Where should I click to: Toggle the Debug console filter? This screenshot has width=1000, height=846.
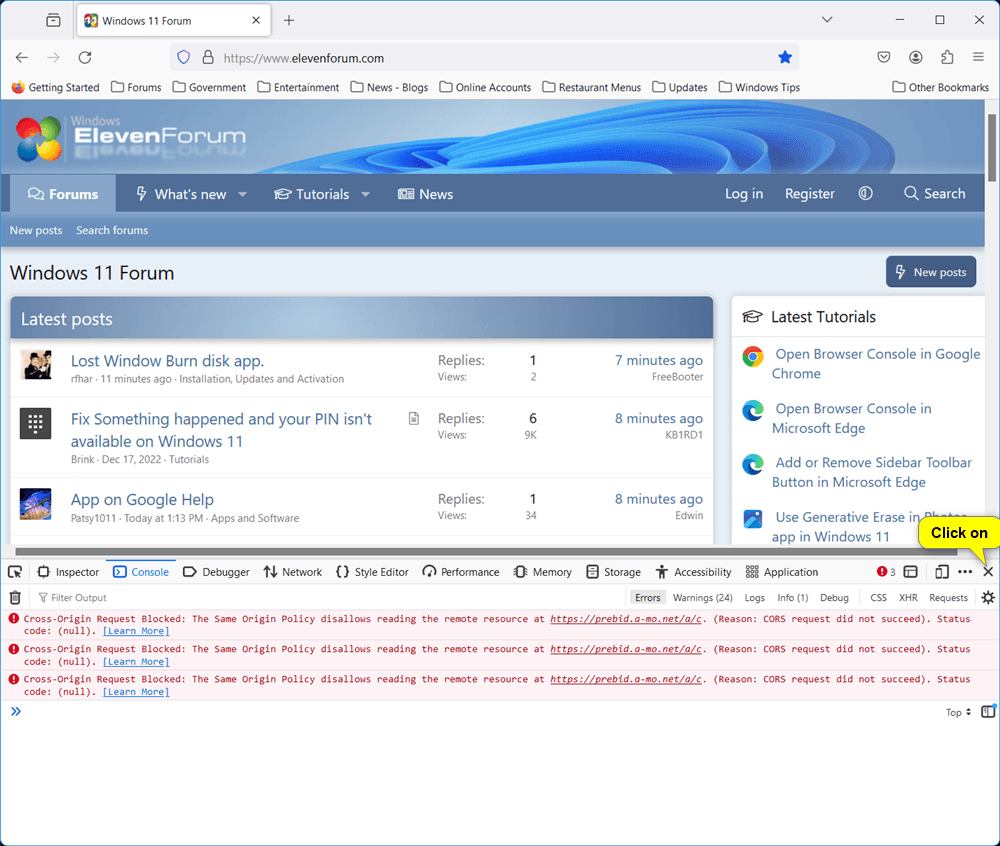[834, 597]
